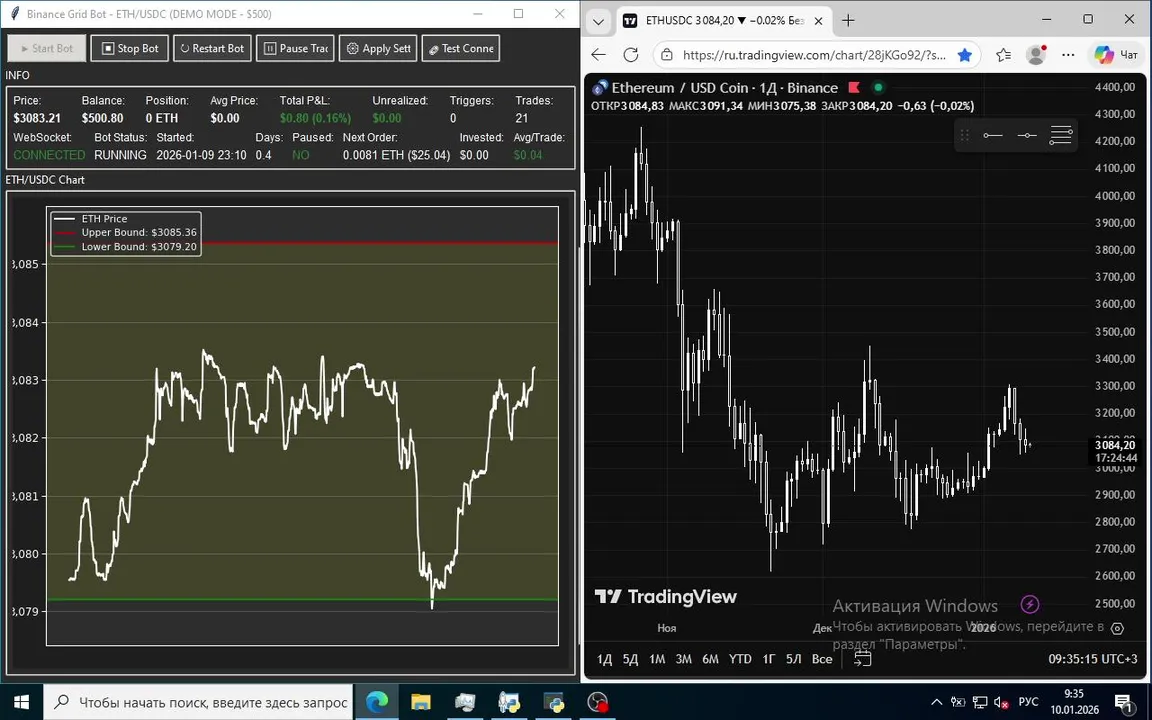Select the Все range on TradingView

tap(822, 659)
